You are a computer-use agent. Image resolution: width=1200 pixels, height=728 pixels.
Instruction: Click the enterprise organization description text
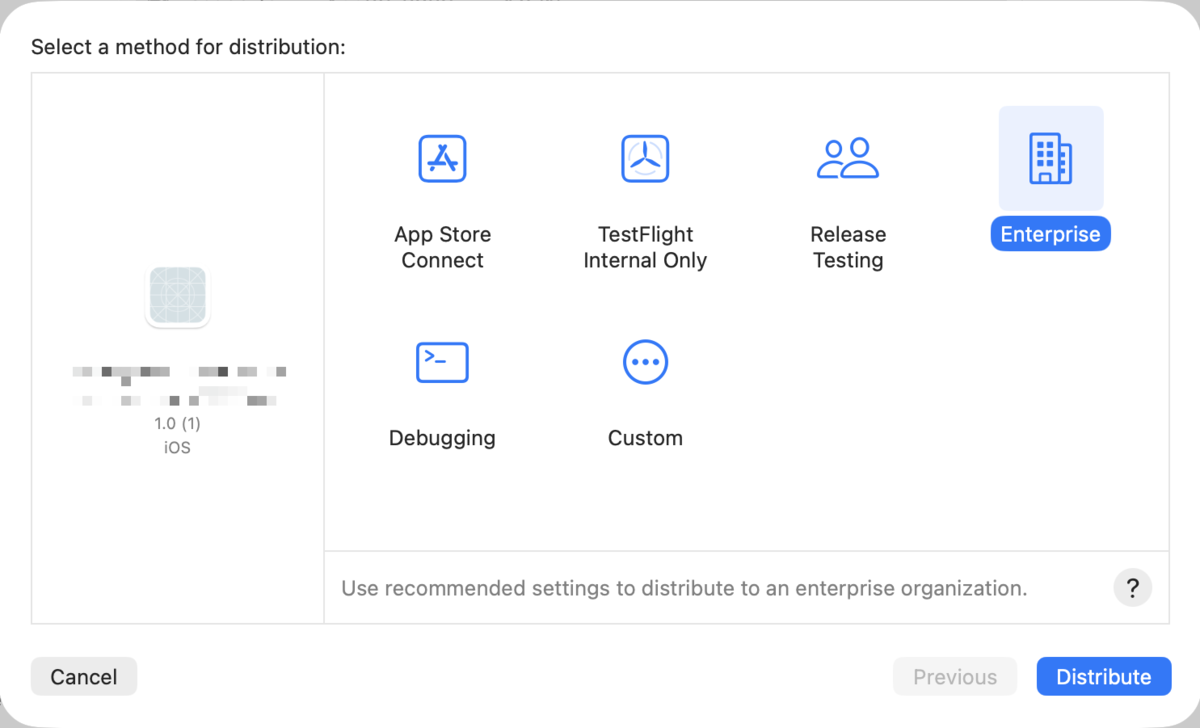pos(684,588)
